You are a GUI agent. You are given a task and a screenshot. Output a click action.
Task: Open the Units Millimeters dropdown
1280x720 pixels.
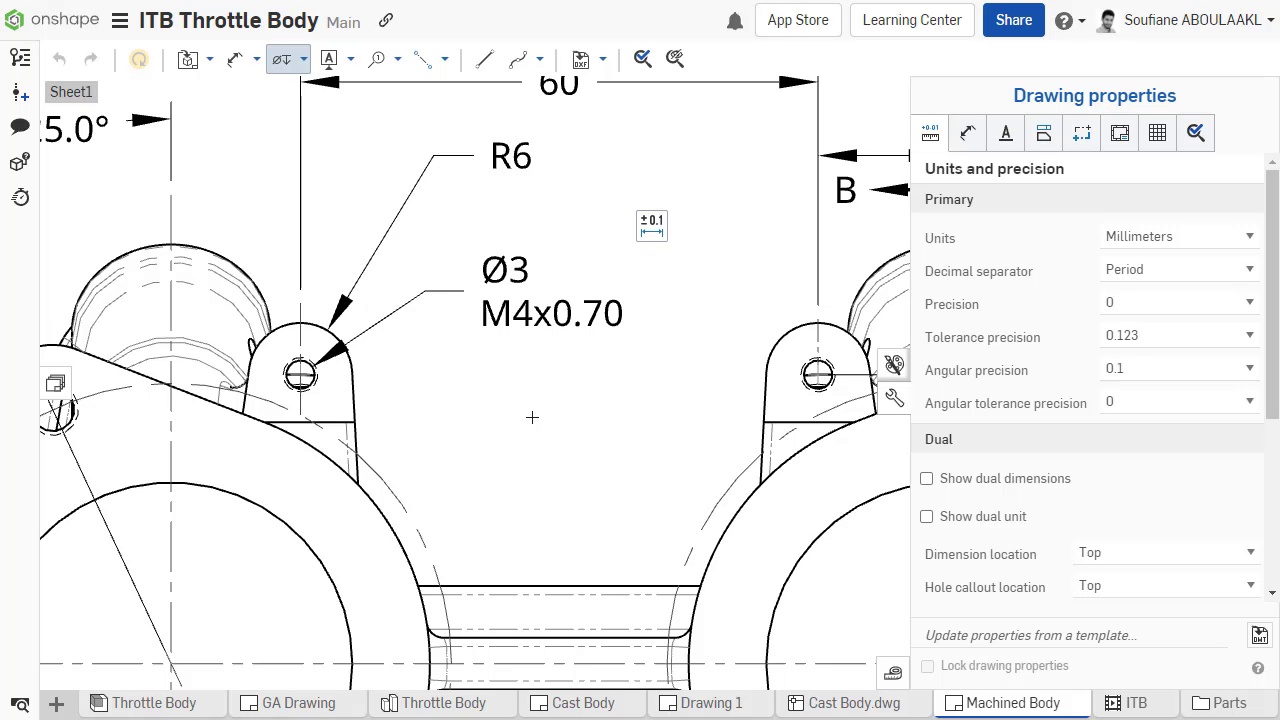tap(1179, 237)
